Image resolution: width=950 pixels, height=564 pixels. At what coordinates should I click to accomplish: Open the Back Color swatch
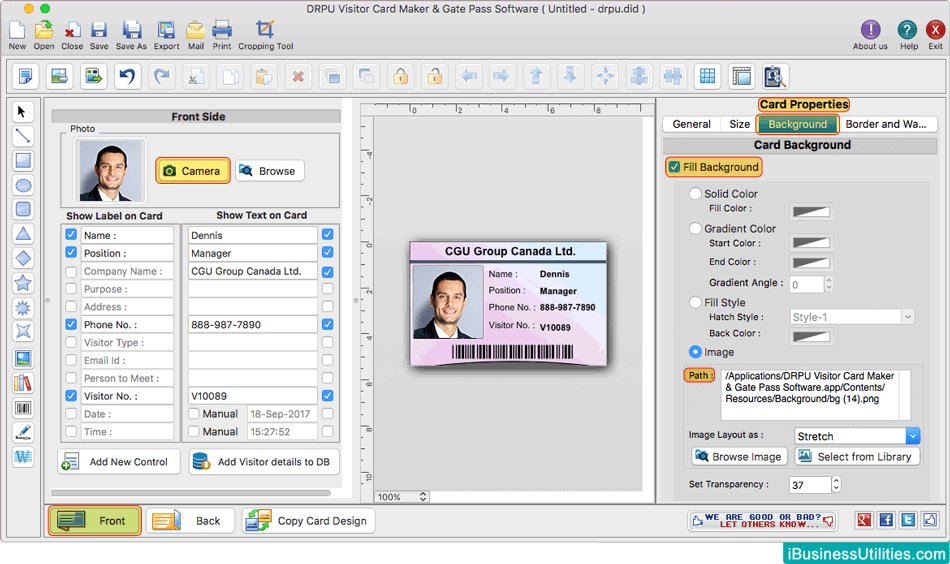coord(811,336)
